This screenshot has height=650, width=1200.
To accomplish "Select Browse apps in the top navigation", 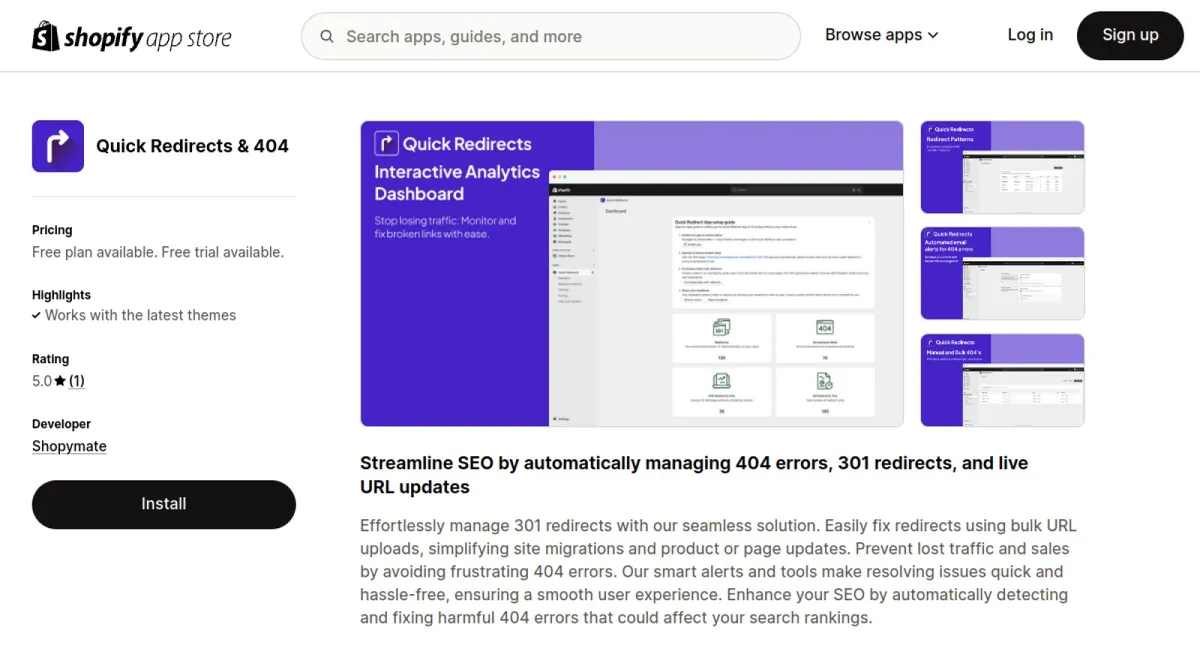I will [873, 35].
